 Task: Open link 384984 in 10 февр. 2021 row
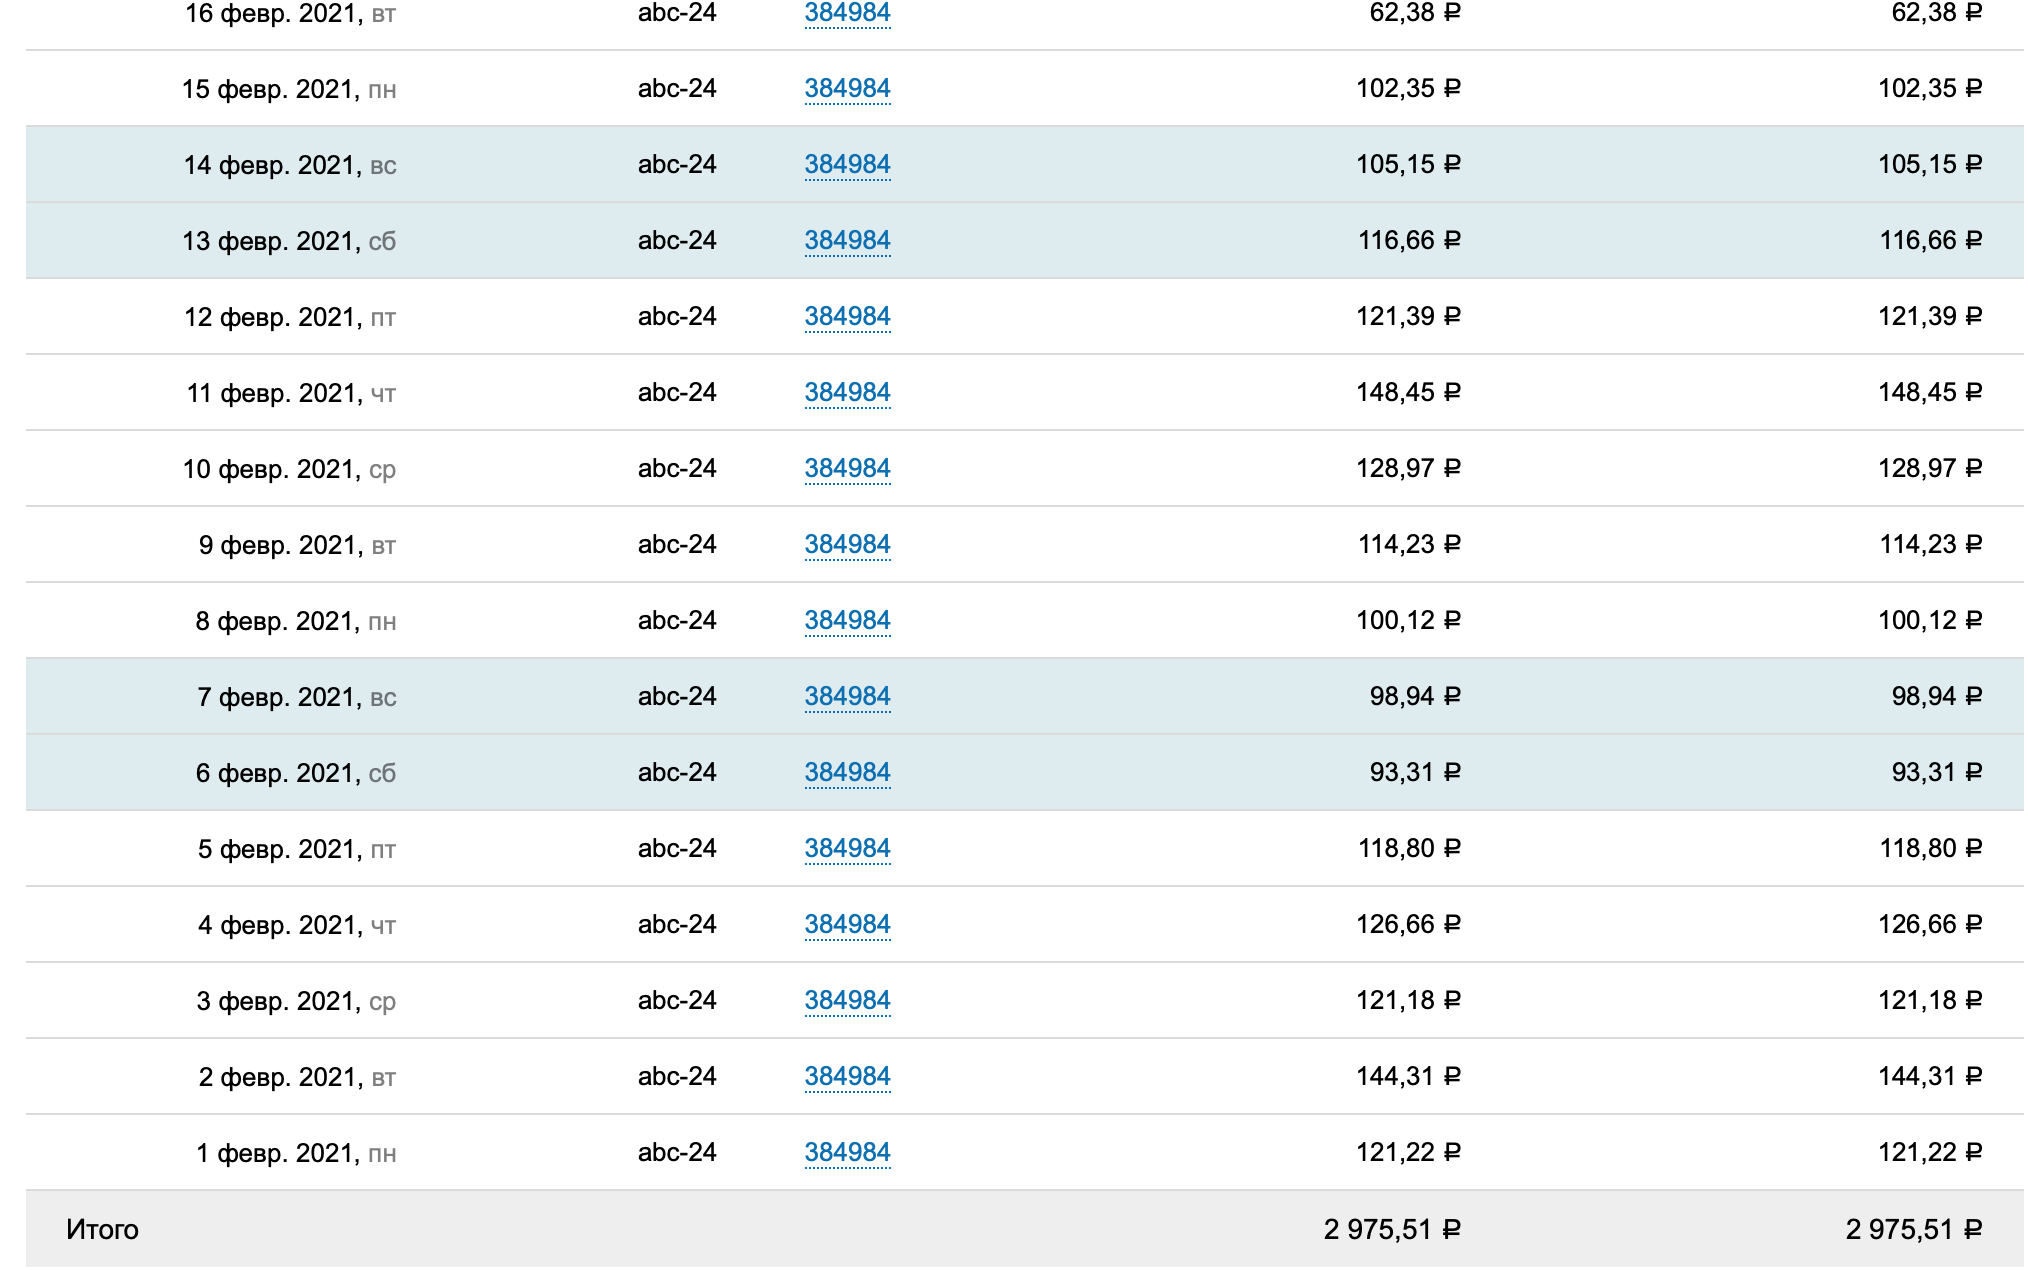point(847,468)
